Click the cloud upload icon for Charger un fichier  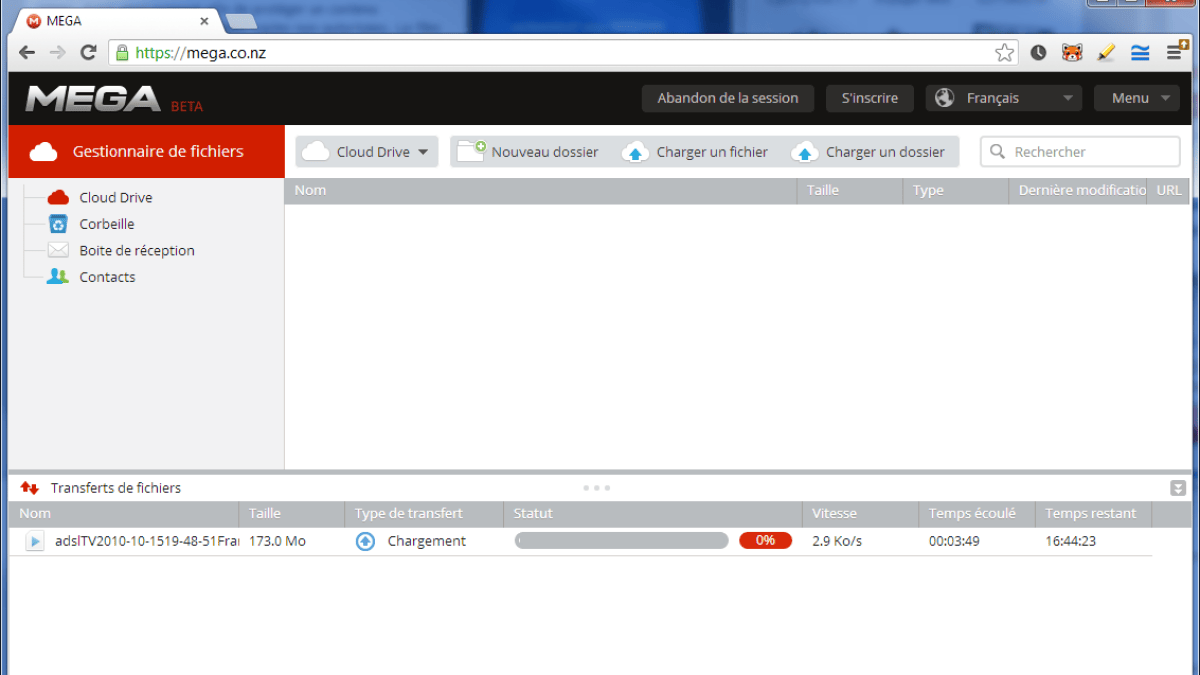pos(636,152)
